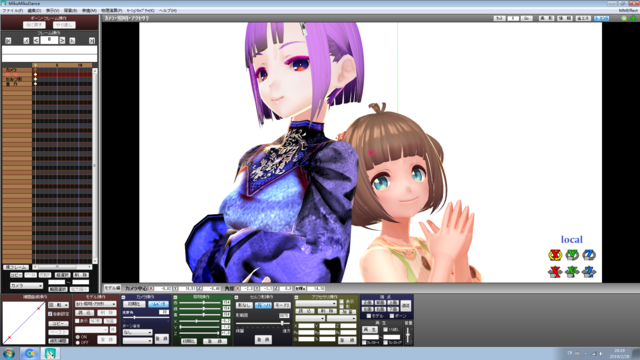Toggle the checkbox in interpolation curve panel
640x360 pixels.
50,314
